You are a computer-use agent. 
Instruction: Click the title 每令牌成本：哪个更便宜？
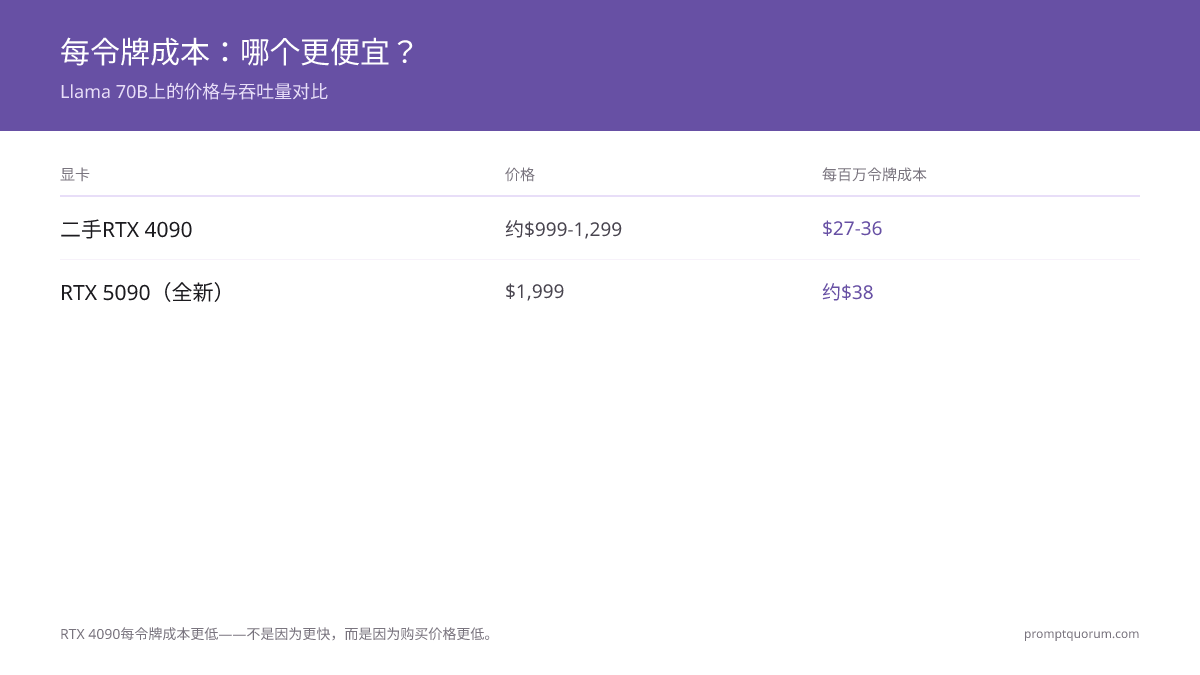[x=237, y=52]
